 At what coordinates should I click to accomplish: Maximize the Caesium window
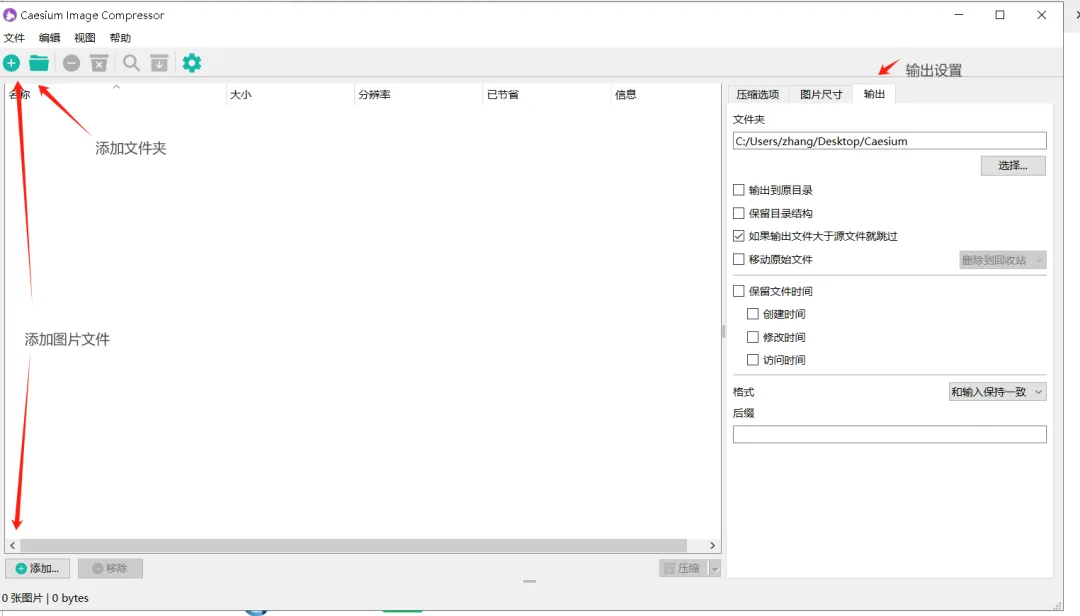click(1000, 14)
